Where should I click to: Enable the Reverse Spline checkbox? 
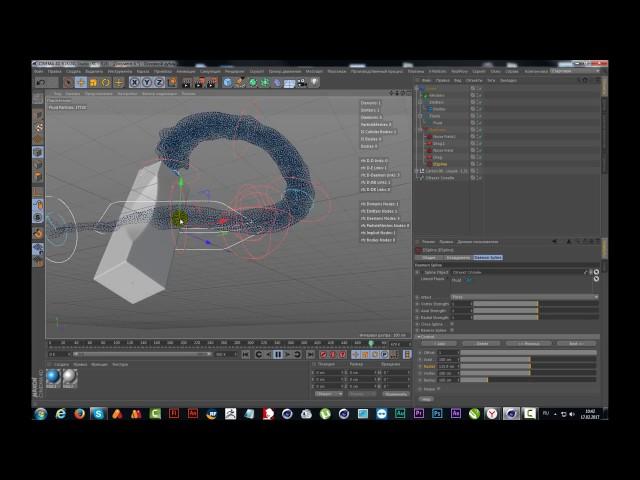tap(452, 330)
